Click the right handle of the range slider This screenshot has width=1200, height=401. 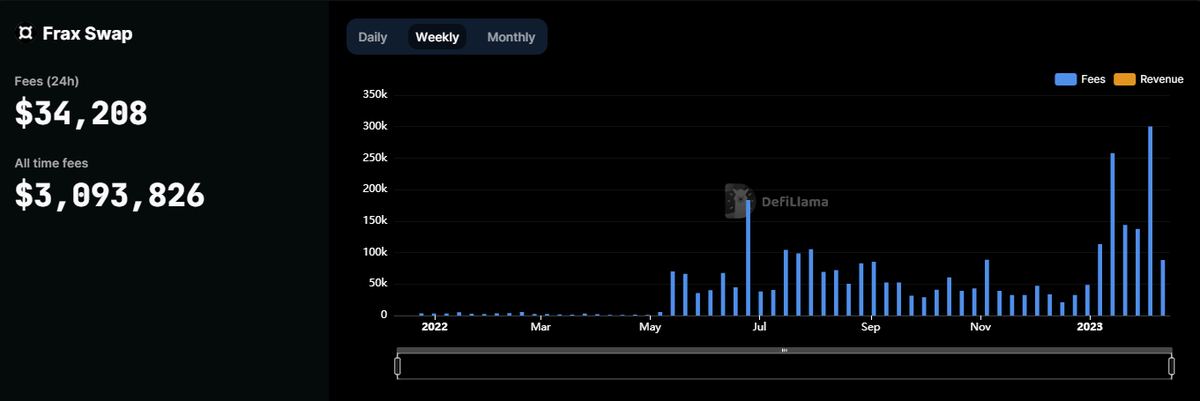[x=1171, y=367]
